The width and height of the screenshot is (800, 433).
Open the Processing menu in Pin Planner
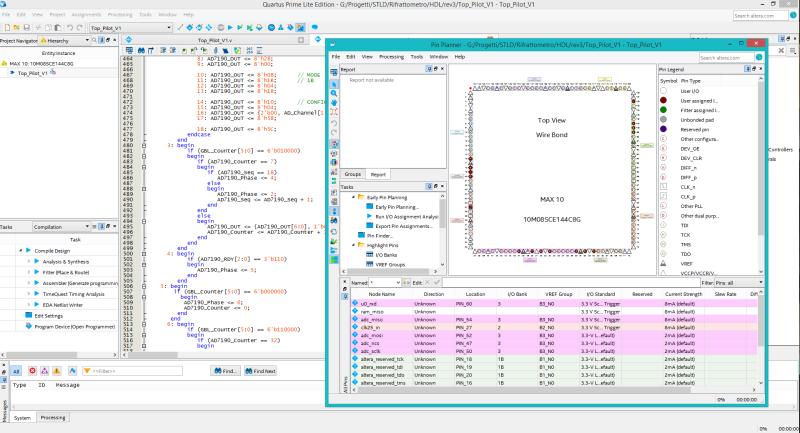(x=391, y=57)
